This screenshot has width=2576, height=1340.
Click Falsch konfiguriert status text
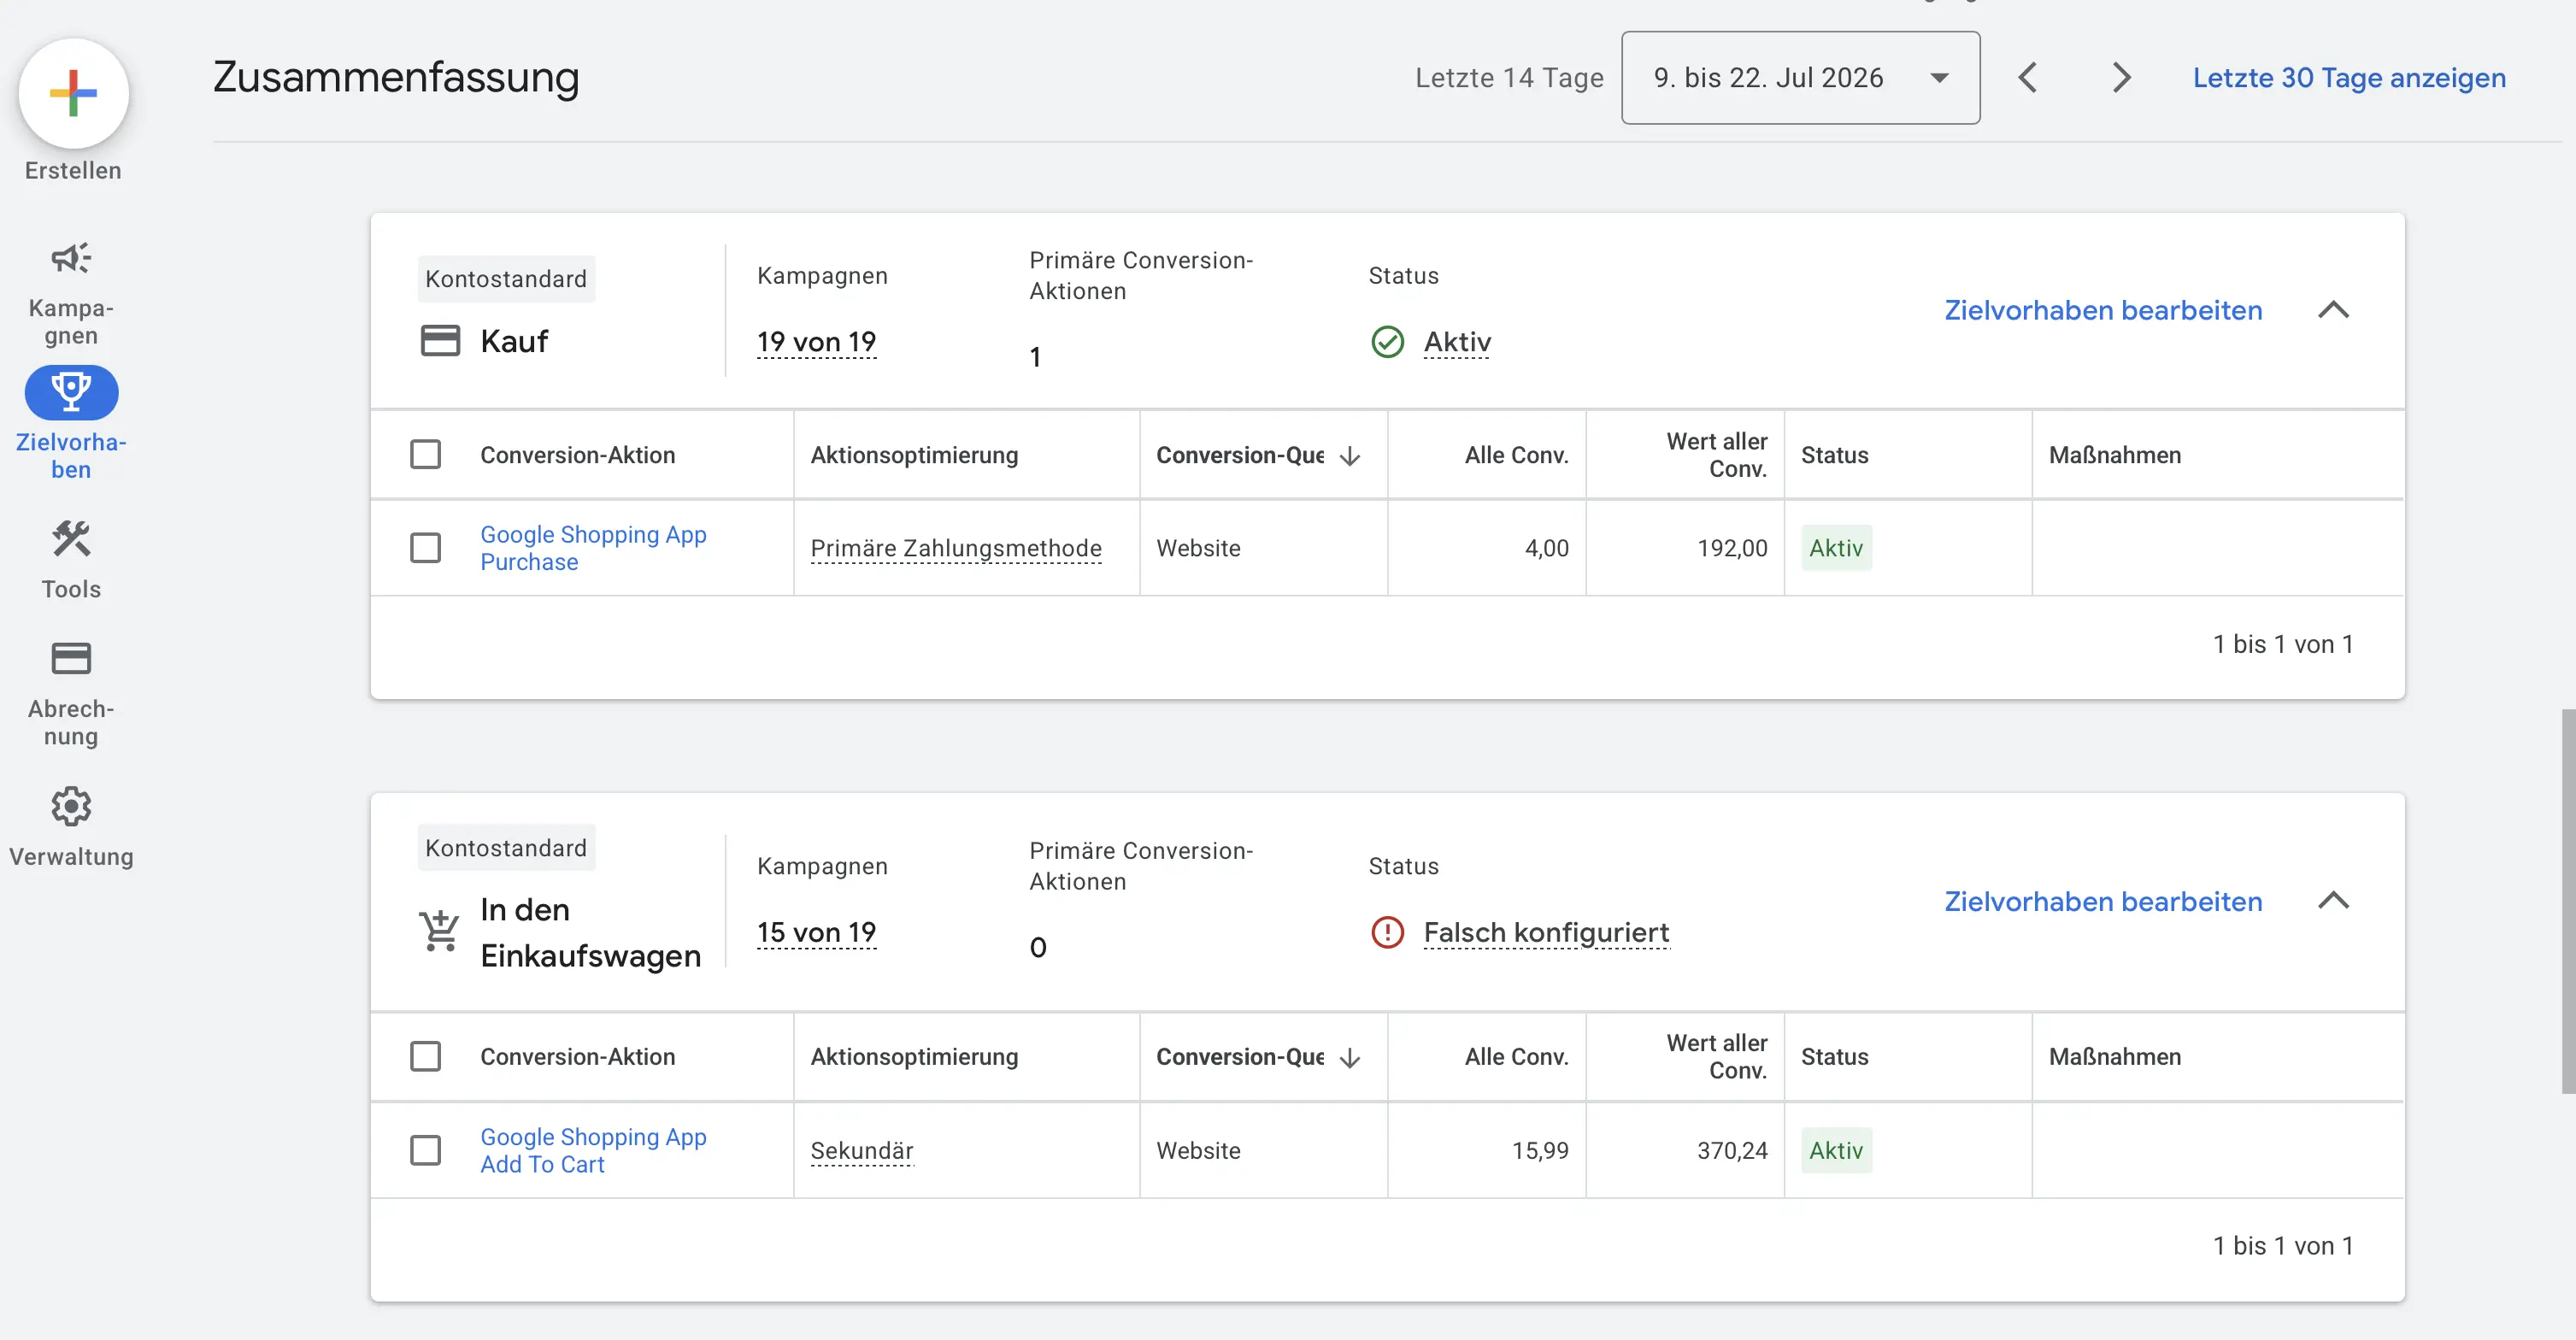pyautogui.click(x=1546, y=932)
